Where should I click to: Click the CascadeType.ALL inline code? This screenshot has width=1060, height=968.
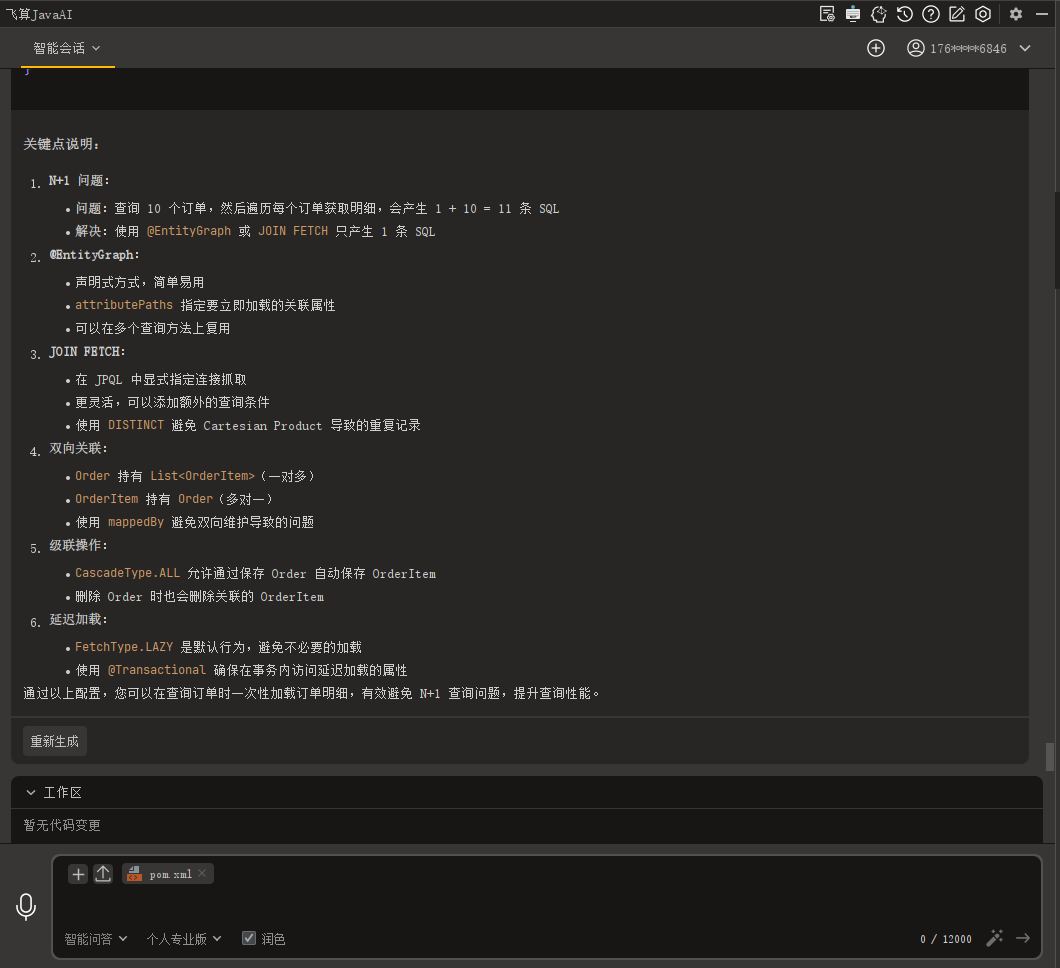click(127, 573)
